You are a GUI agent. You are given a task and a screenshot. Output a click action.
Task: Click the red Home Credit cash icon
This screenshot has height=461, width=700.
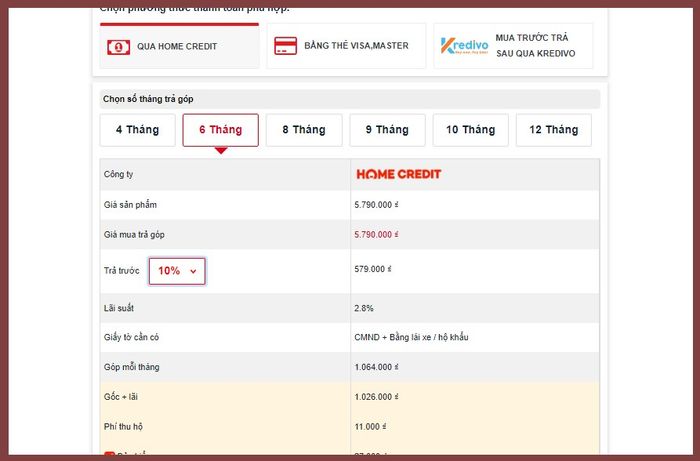[x=119, y=47]
